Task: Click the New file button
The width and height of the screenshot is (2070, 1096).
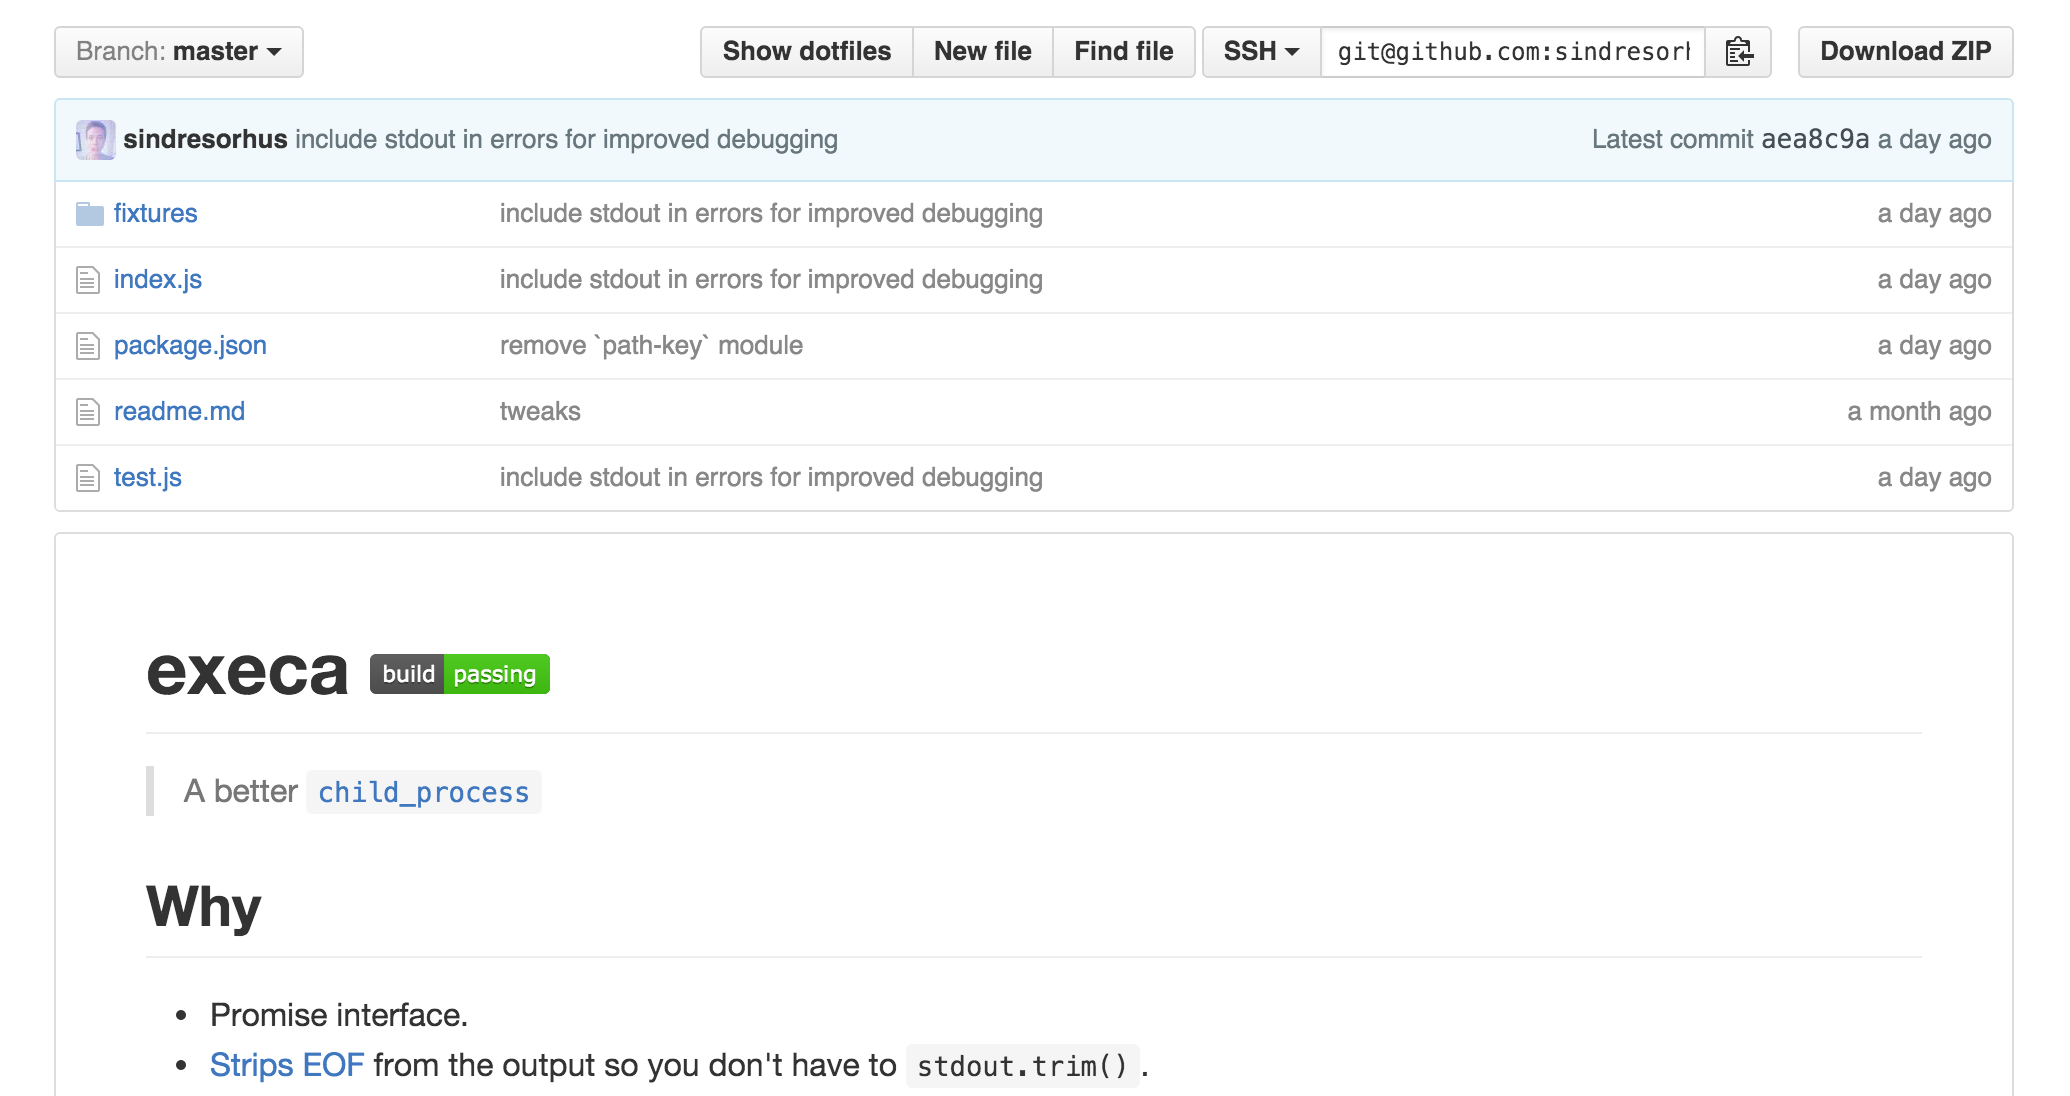Action: [982, 52]
